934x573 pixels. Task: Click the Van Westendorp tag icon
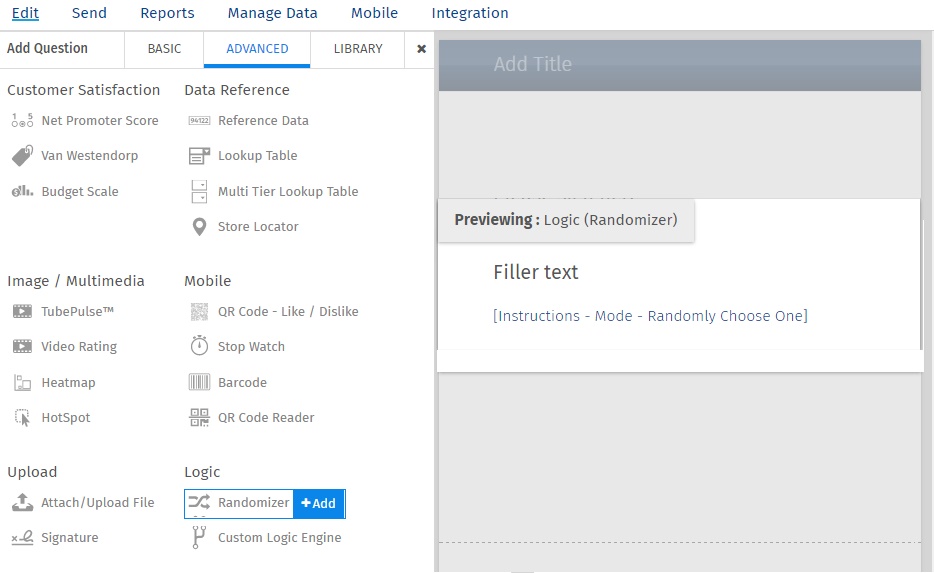coord(22,156)
